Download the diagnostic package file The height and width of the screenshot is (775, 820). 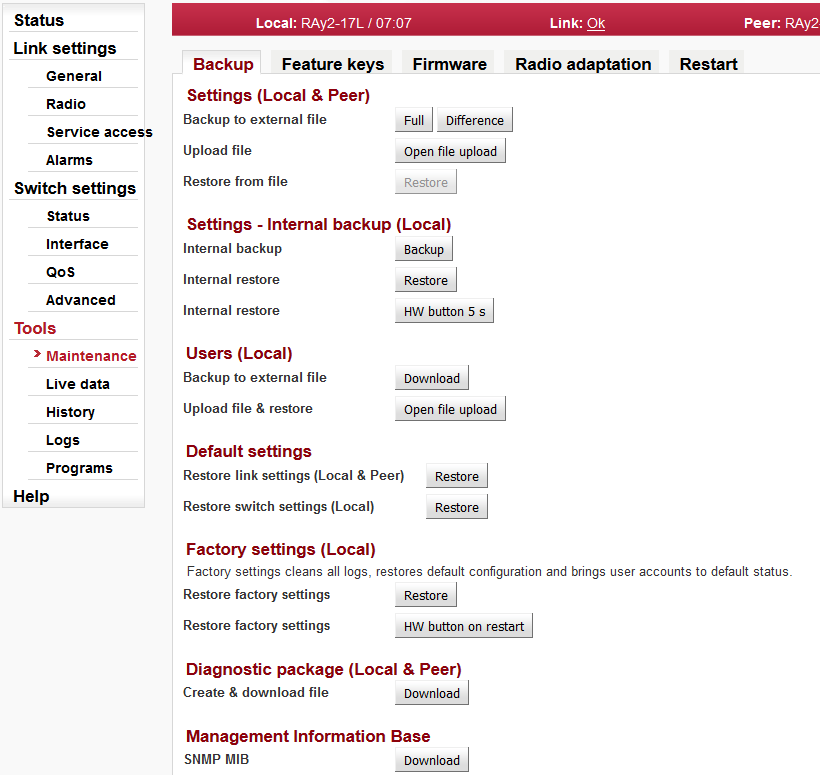[431, 694]
